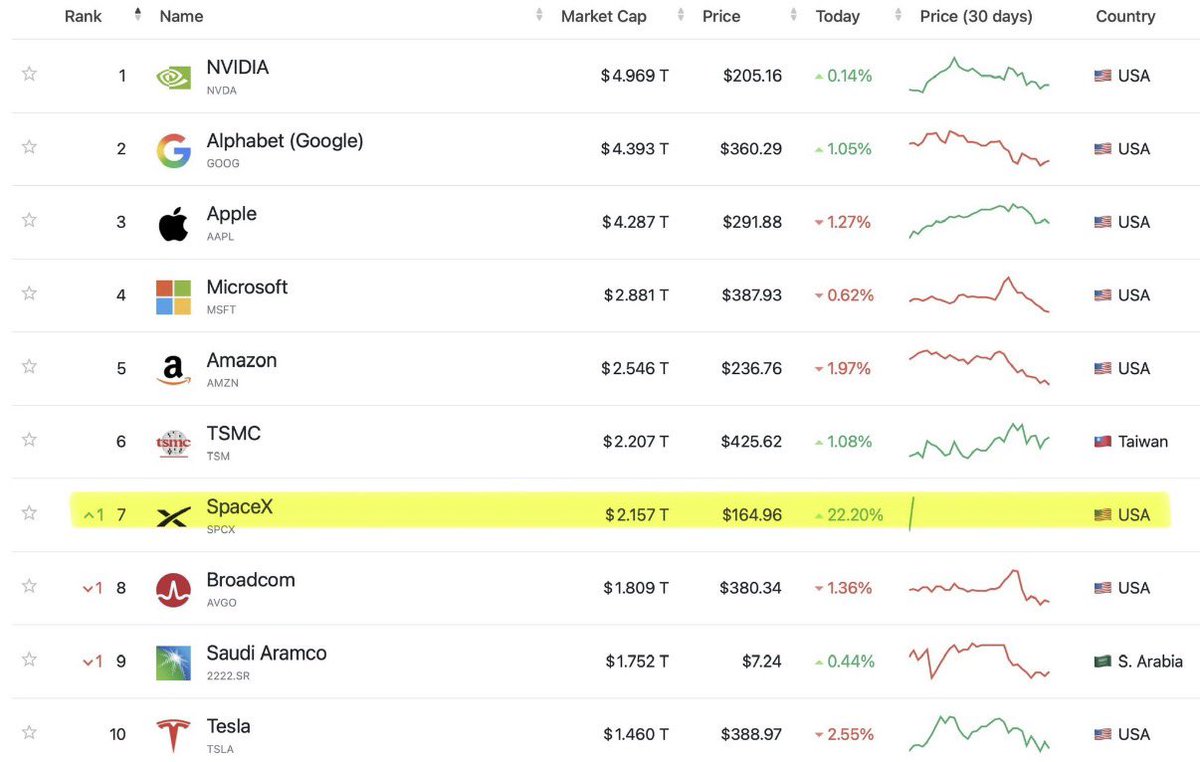Image resolution: width=1200 pixels, height=762 pixels.
Task: Favorite NVIDIA with its star toggle
Action: click(x=29, y=73)
